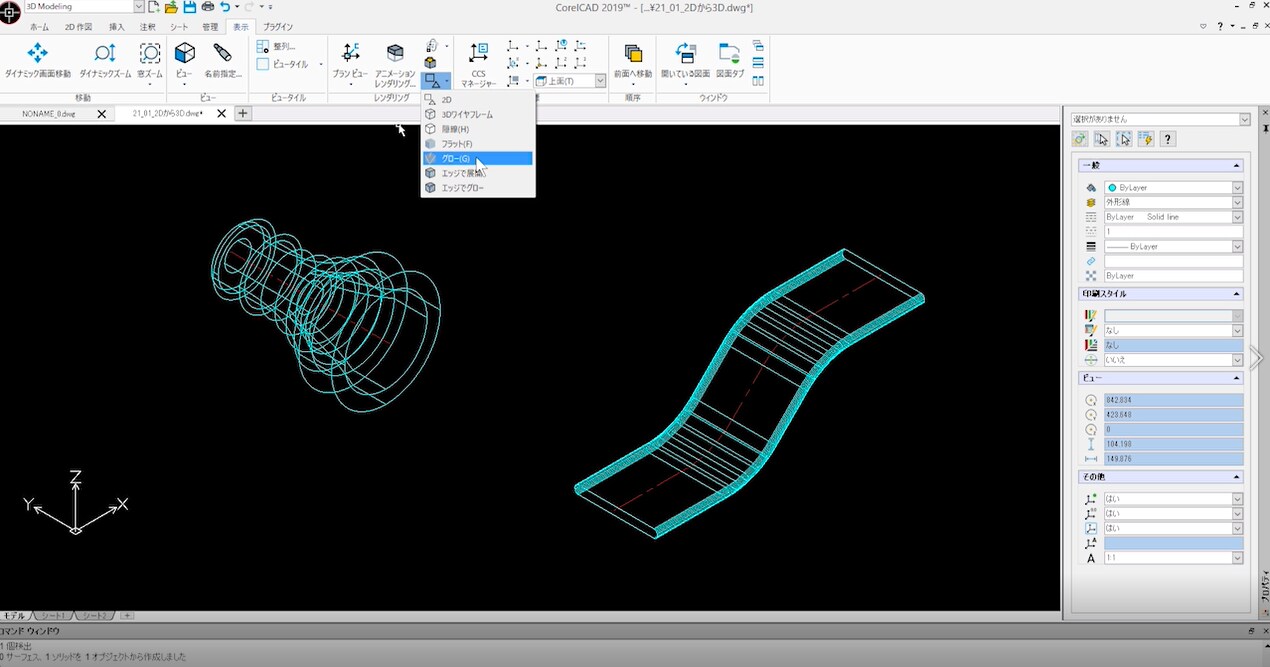Switch to the NONAME_0.dwg document tab
Viewport: 1270px width, 667px height.
pyautogui.click(x=48, y=114)
